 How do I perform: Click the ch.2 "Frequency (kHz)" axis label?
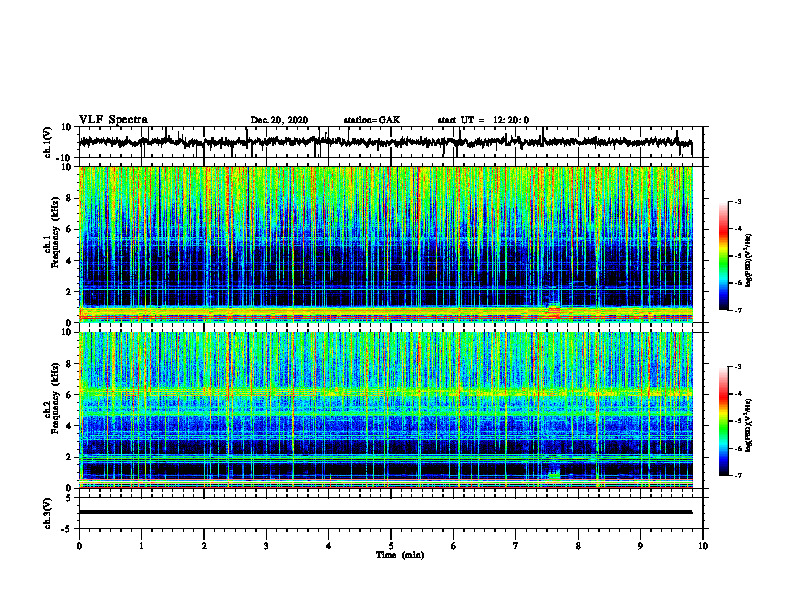pos(55,397)
